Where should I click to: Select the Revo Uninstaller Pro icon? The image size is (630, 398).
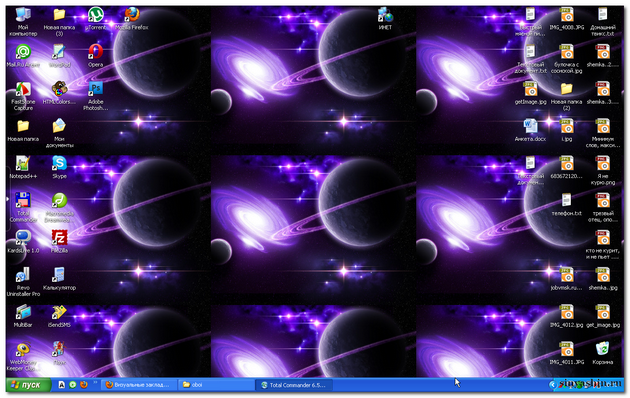point(23,281)
